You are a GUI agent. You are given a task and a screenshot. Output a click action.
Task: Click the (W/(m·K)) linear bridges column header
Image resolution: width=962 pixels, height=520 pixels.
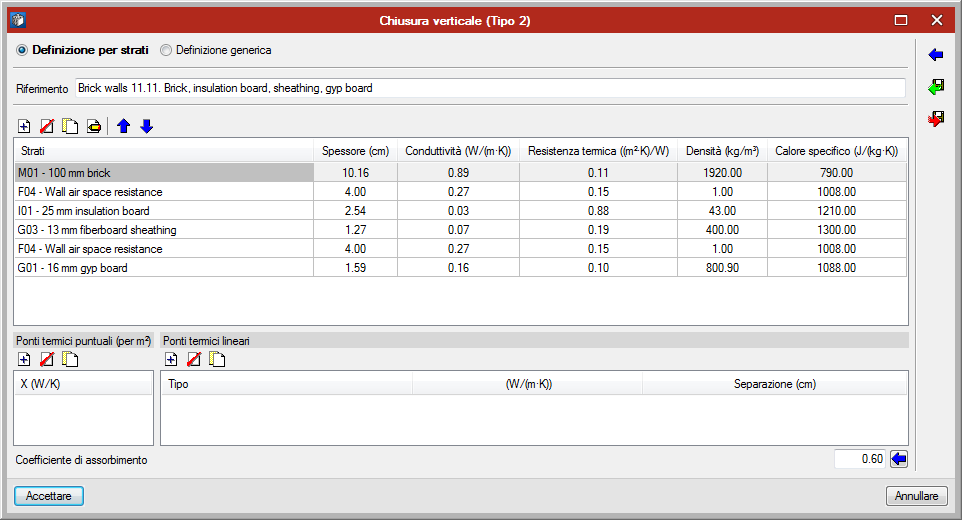point(528,384)
